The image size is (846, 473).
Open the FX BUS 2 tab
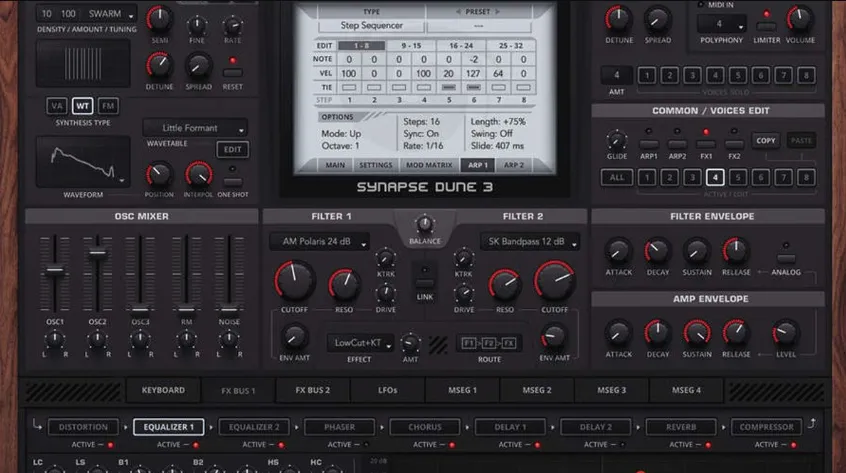click(312, 390)
